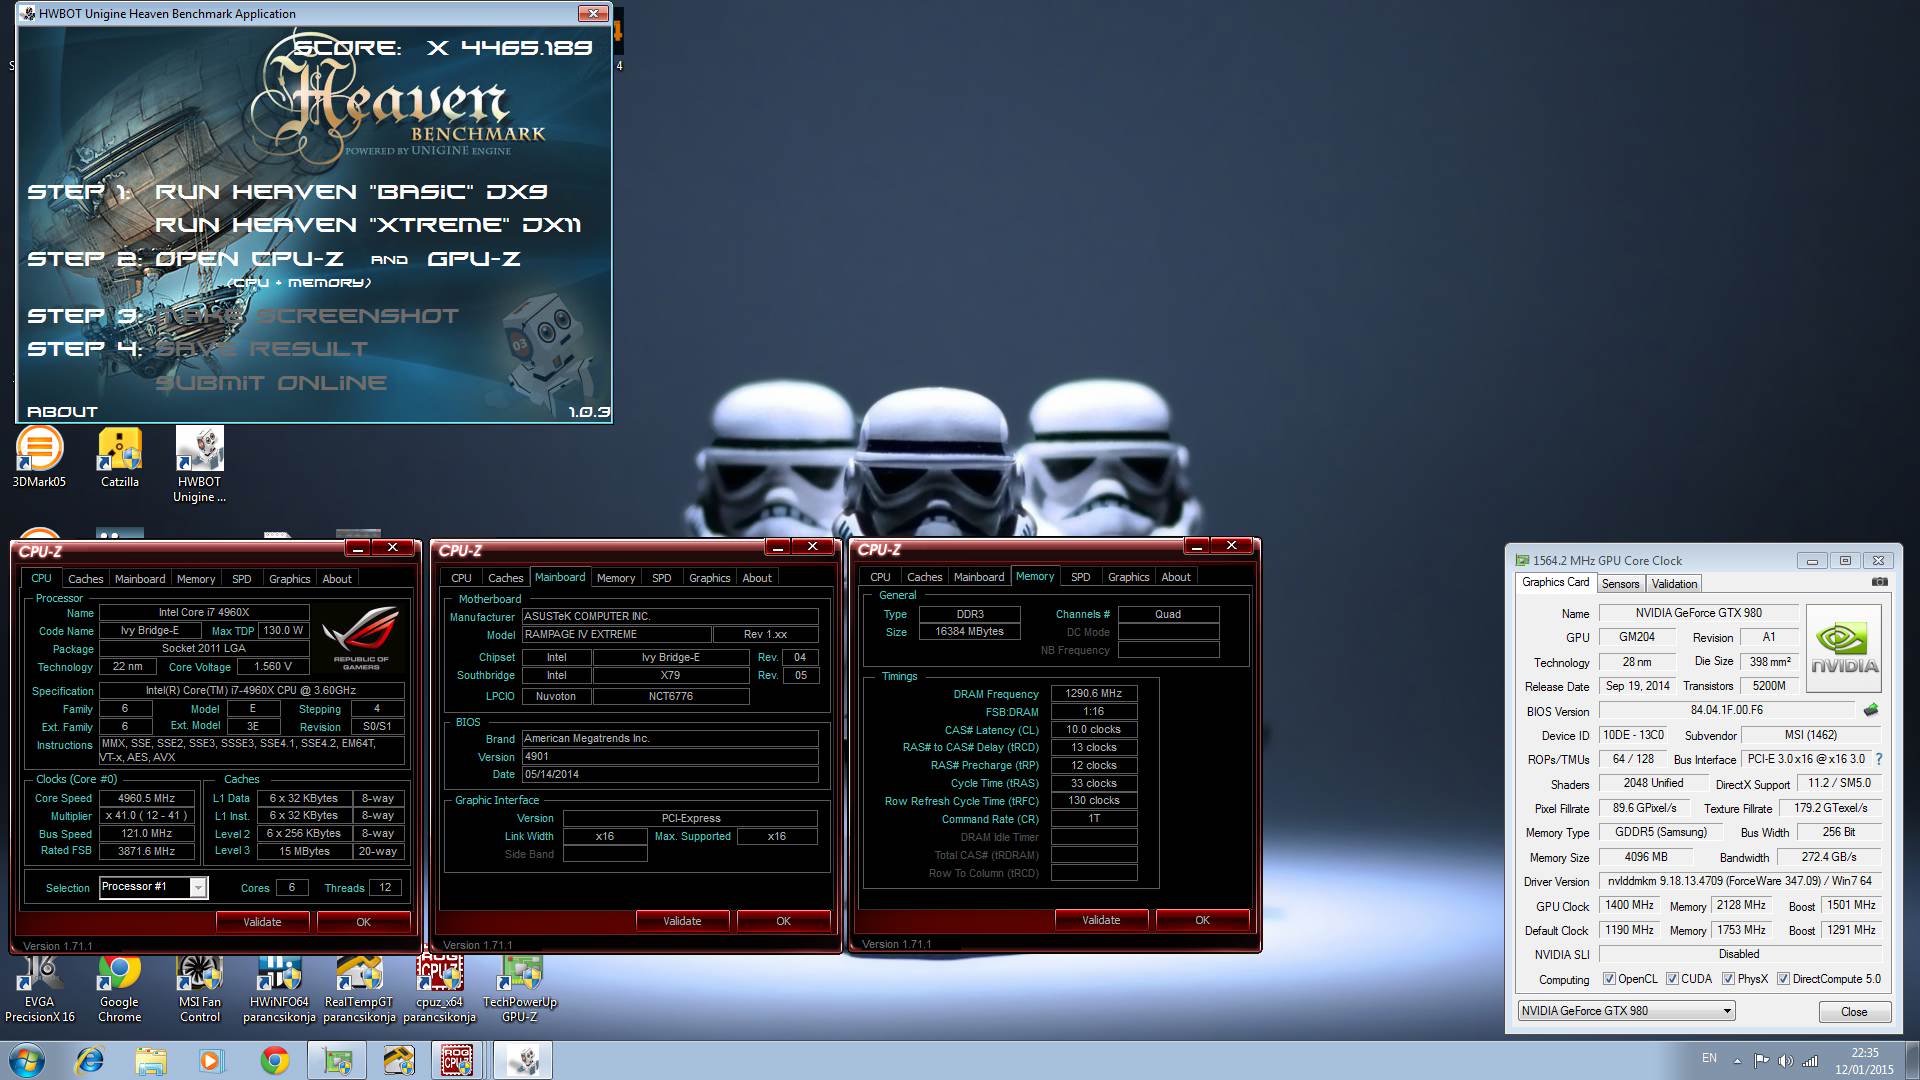Toggle the OpenCL checkbox in GPU-Z
Screen dimensions: 1920x1080
(1609, 979)
